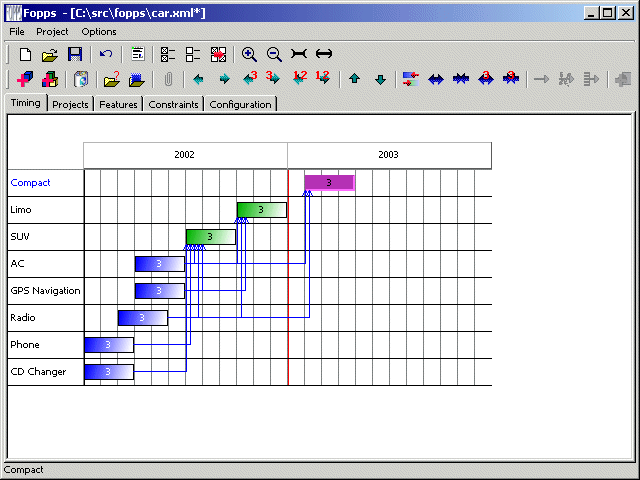This screenshot has height=480, width=640.
Task: Select the CD Changer row label
Action: pos(38,372)
